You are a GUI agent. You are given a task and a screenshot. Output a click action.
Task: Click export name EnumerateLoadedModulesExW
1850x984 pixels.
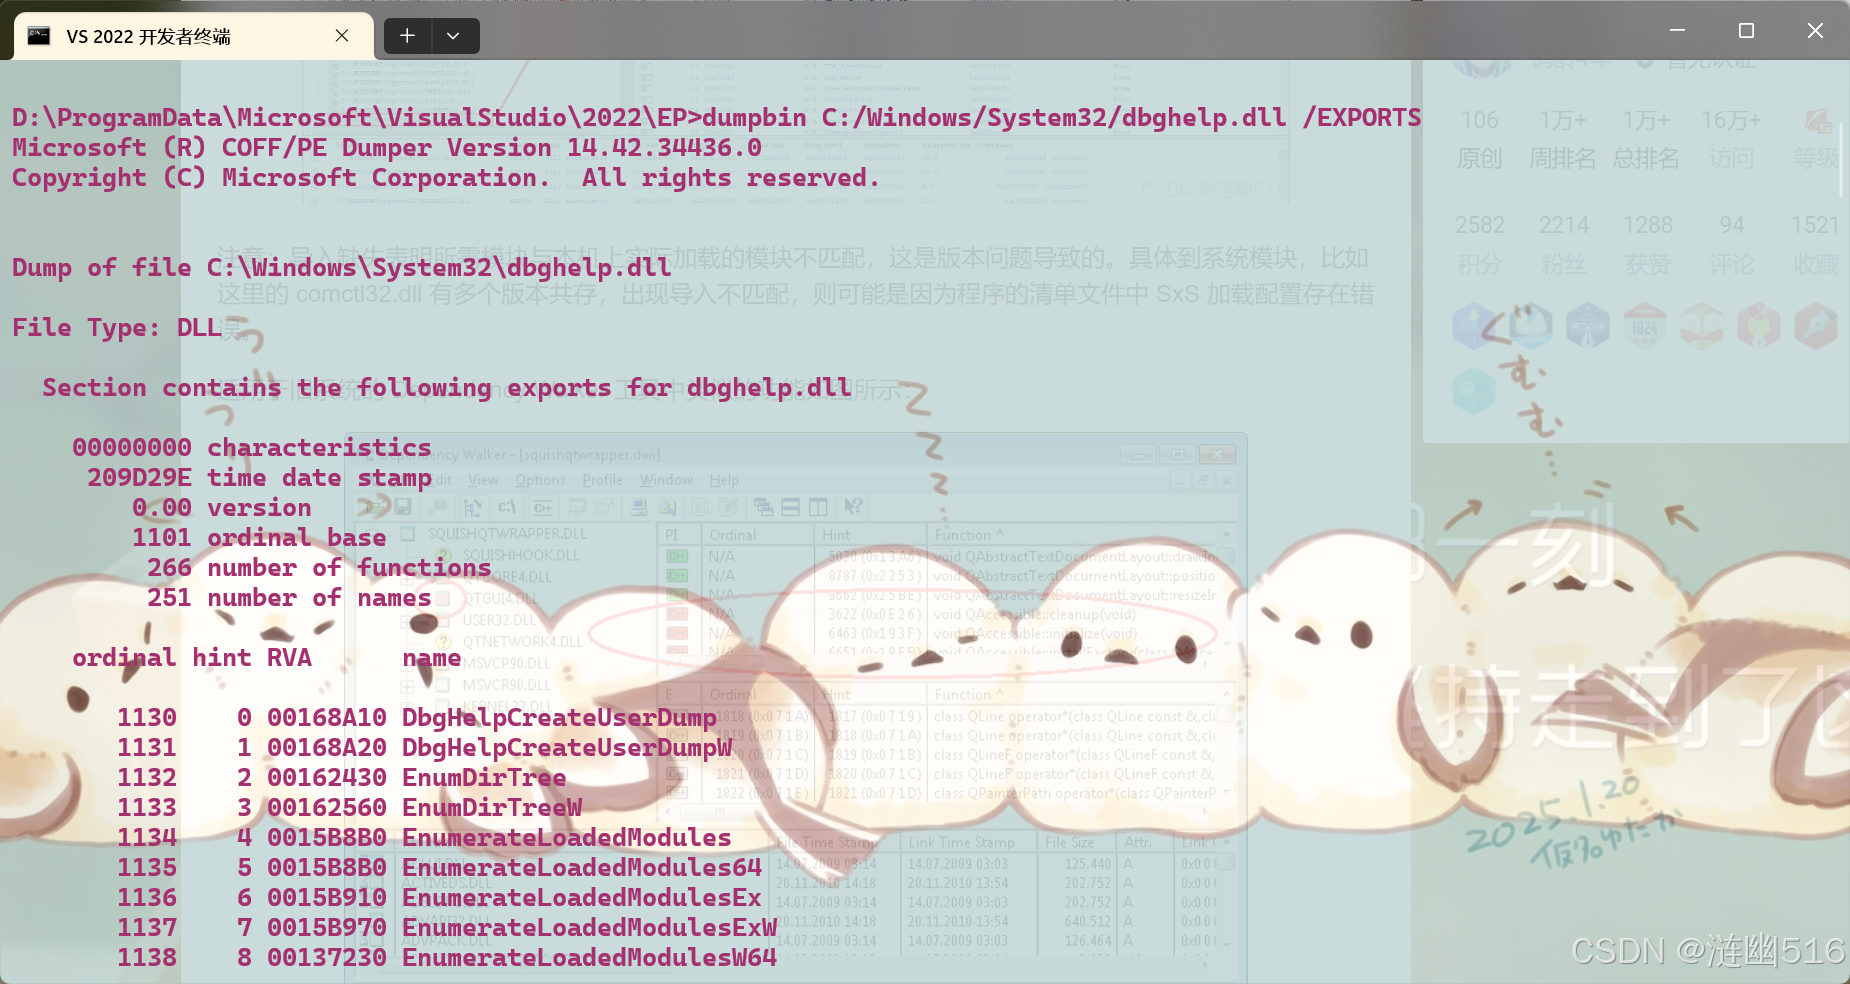pyautogui.click(x=590, y=928)
